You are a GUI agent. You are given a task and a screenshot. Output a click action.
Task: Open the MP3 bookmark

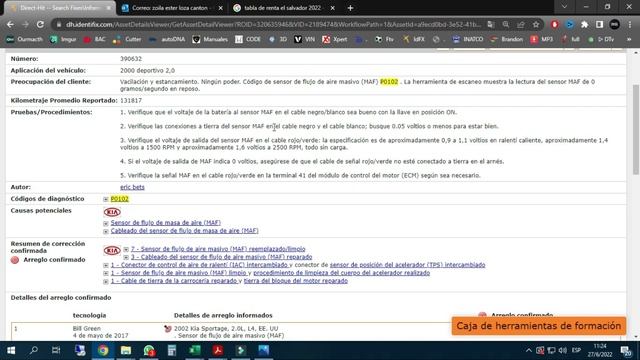coord(542,39)
